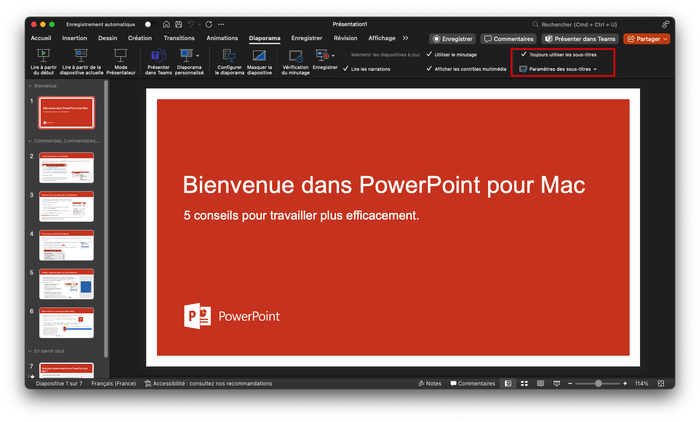This screenshot has height=422, width=700.
Task: Go to the Affichage tab
Action: (x=381, y=38)
